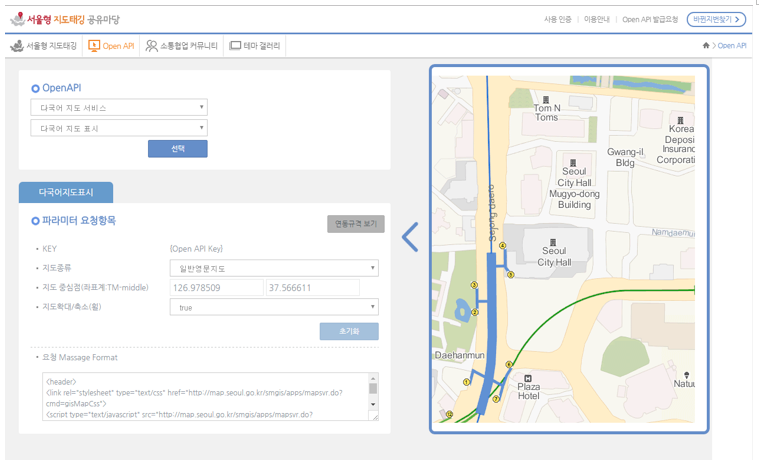Open the Open API 발급요청 link
The image size is (759, 474).
click(x=650, y=19)
